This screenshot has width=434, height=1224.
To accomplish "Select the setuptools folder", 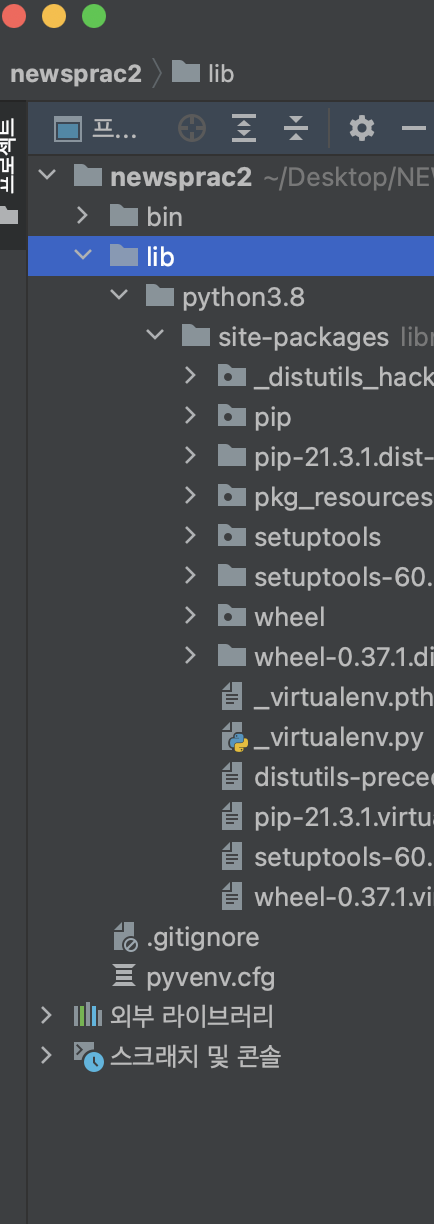I will tap(317, 537).
